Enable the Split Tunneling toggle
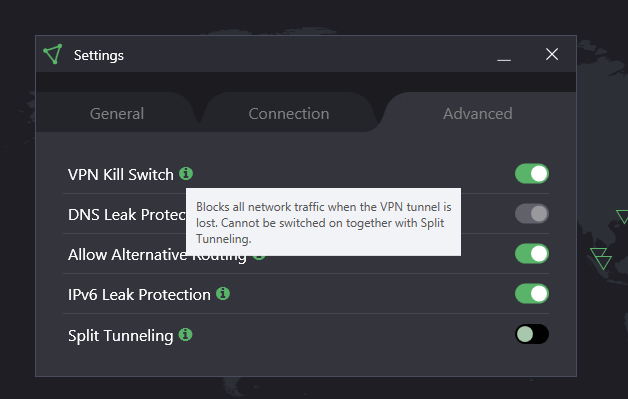The width and height of the screenshot is (628, 399). click(531, 334)
